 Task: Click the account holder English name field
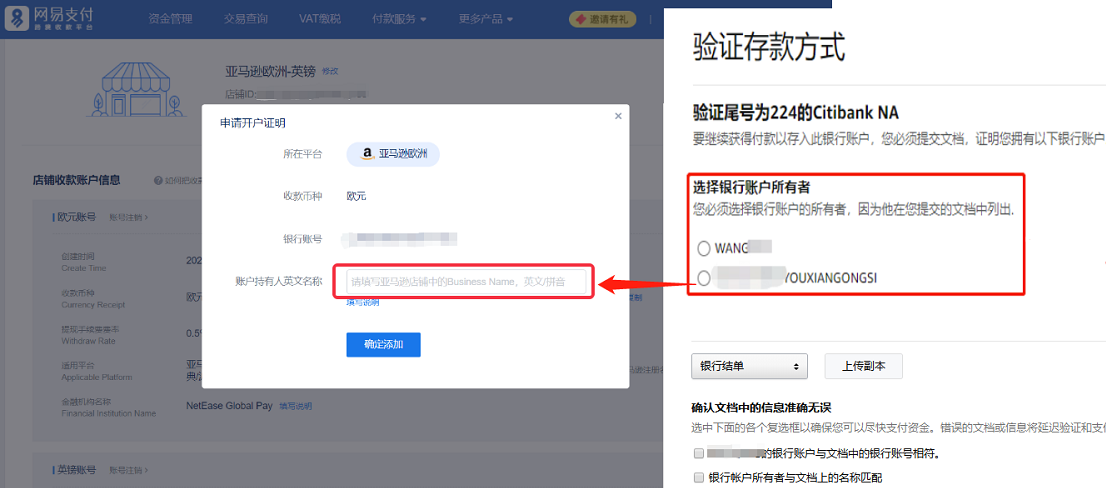pyautogui.click(x=466, y=281)
